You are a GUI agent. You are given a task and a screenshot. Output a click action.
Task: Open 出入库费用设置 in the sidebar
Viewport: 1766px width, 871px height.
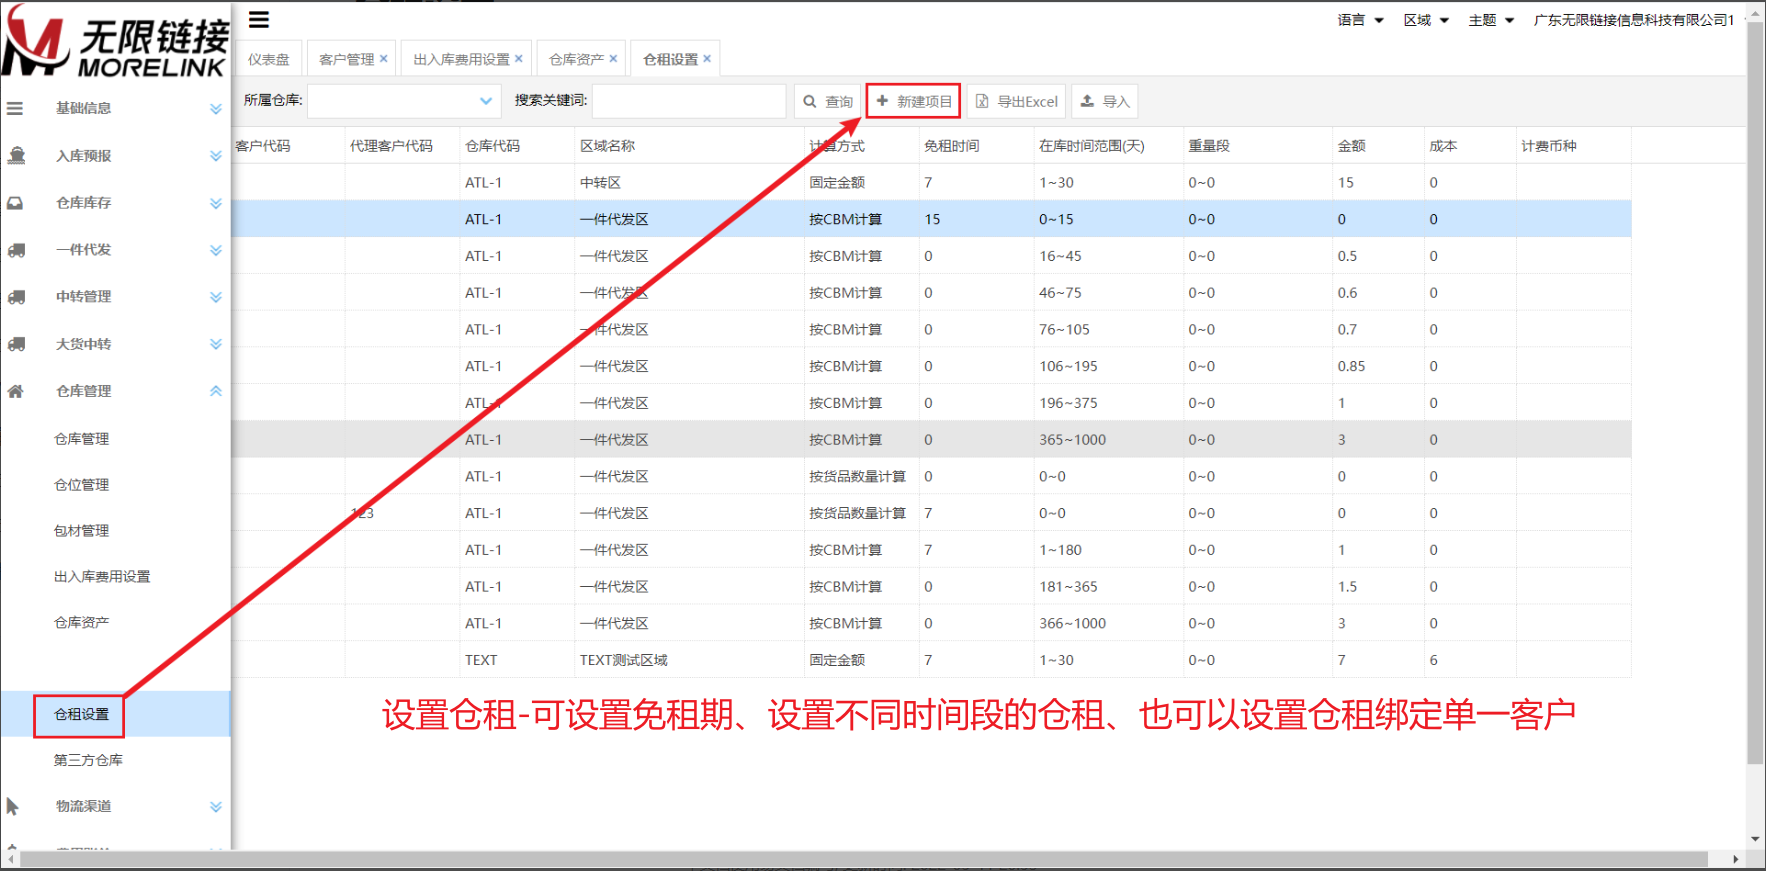[102, 577]
